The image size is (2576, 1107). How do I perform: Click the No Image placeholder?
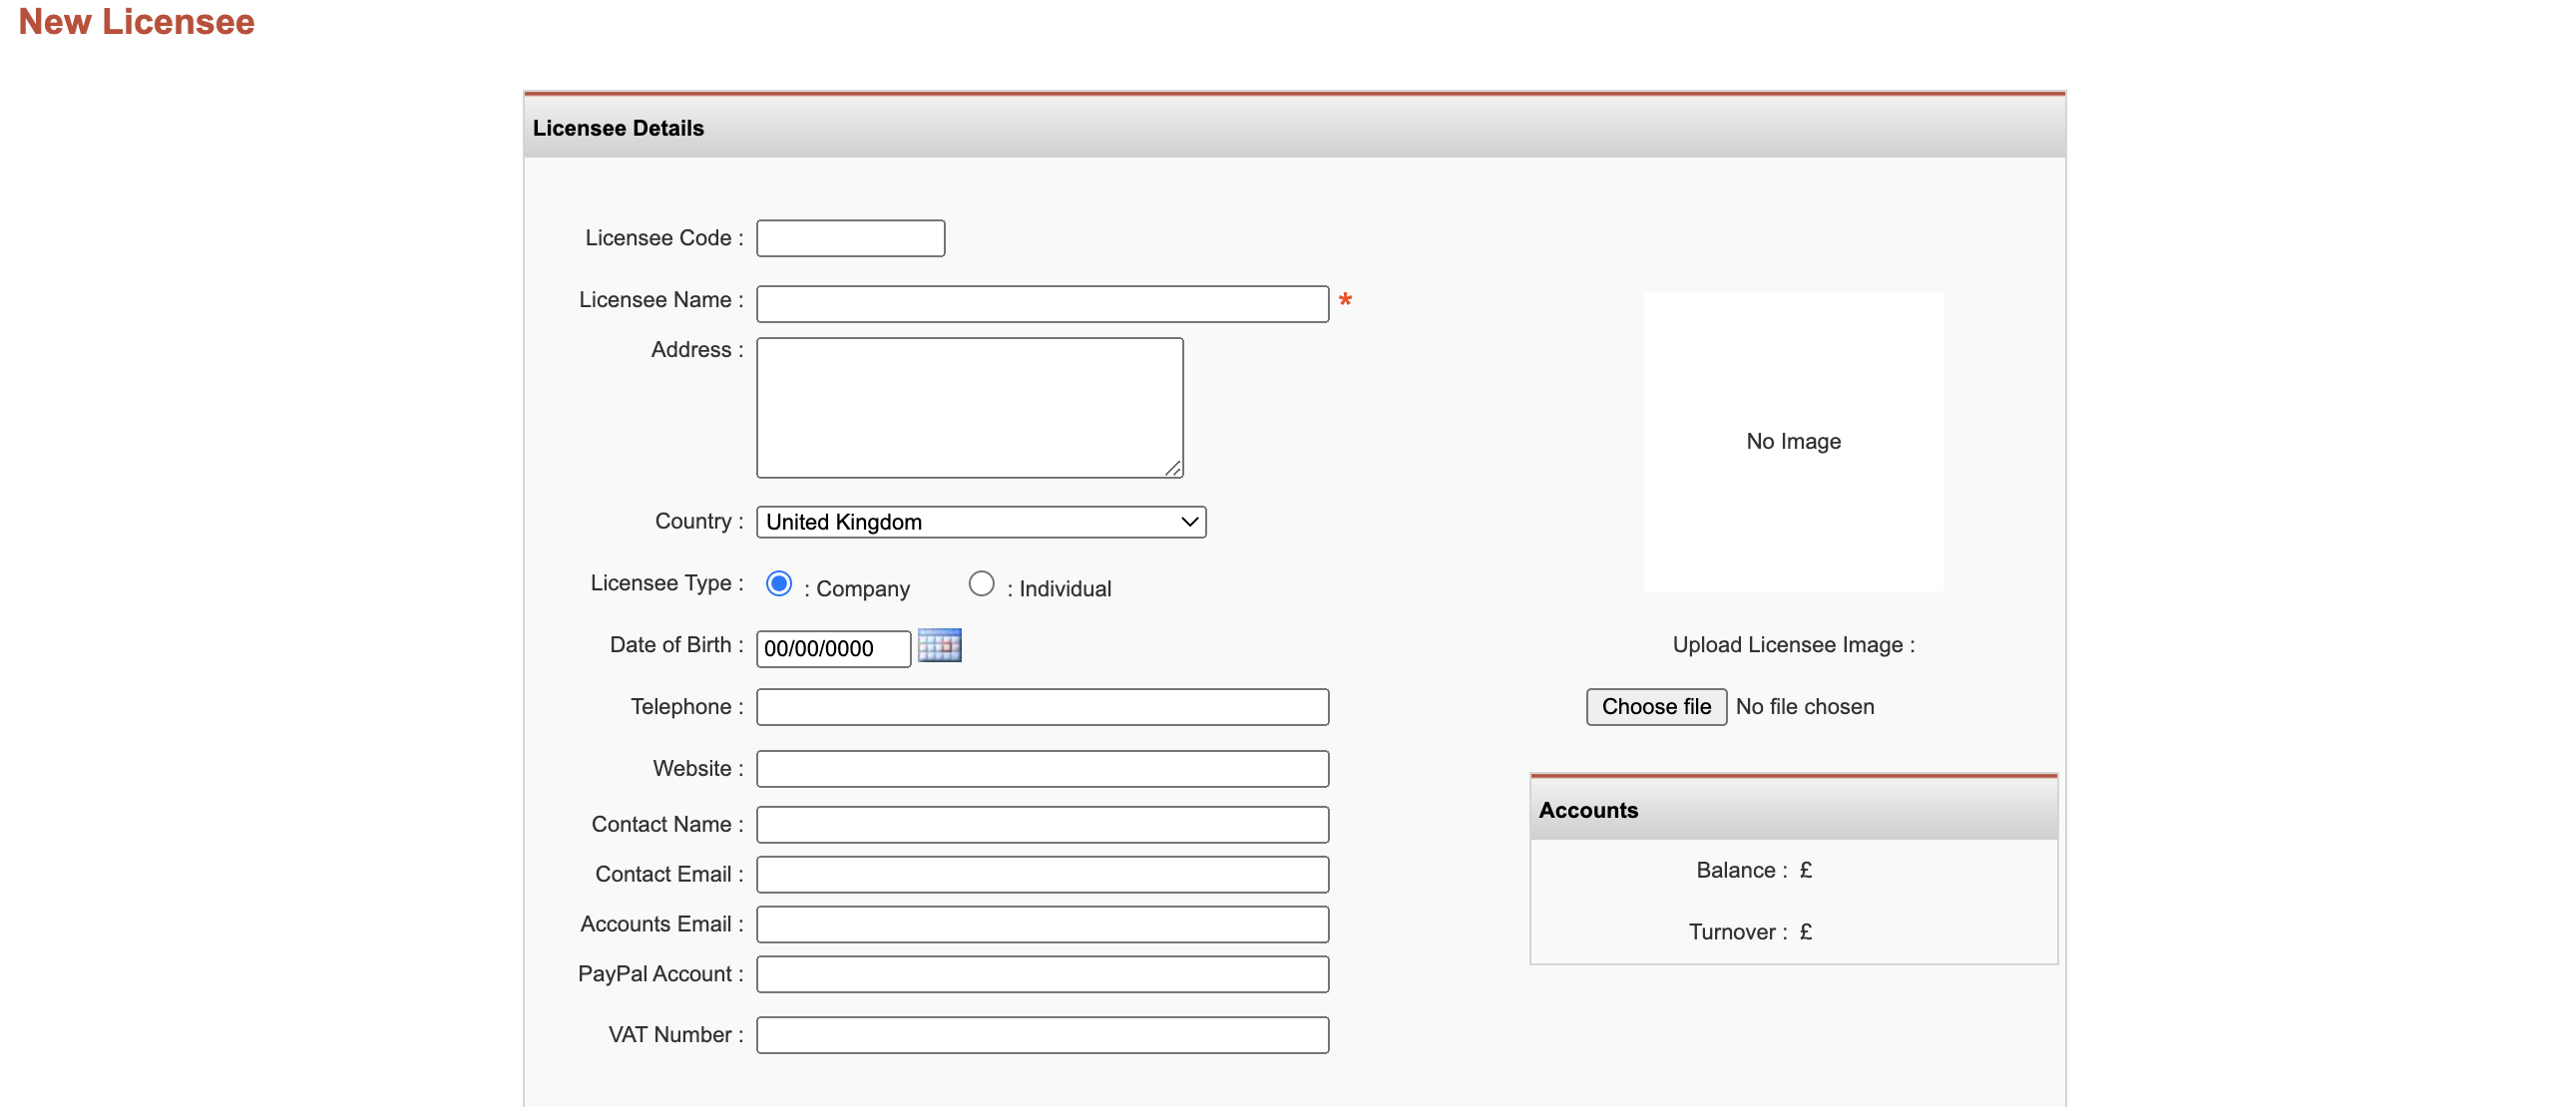(1793, 441)
